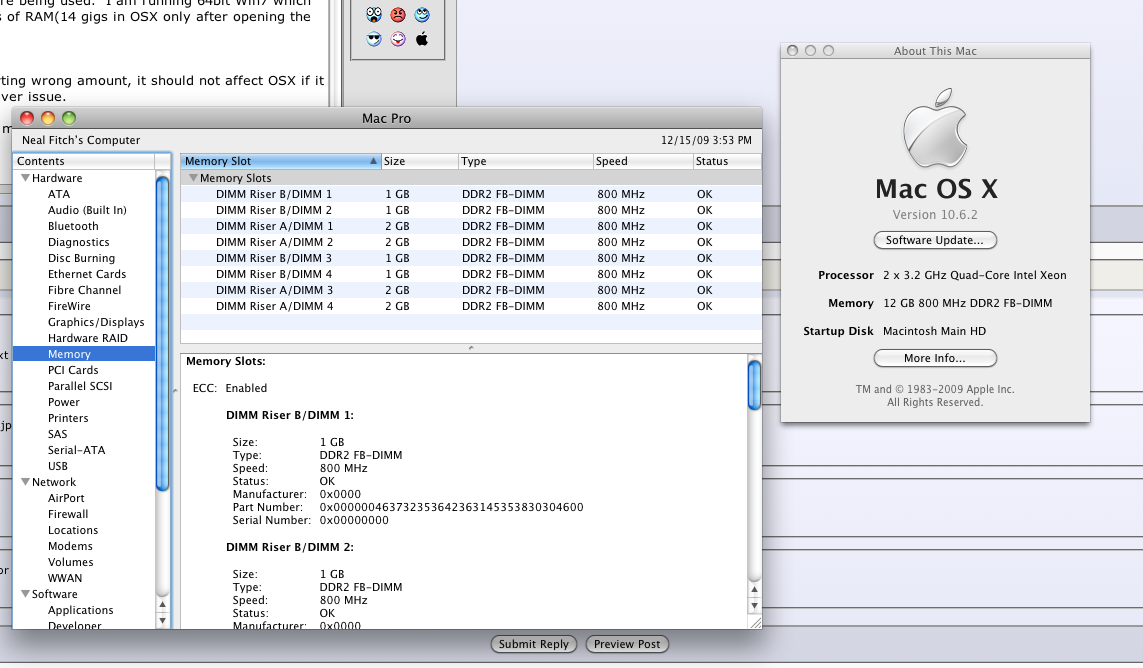
Task: Insert the black Apple logo smiley
Action: [x=422, y=39]
